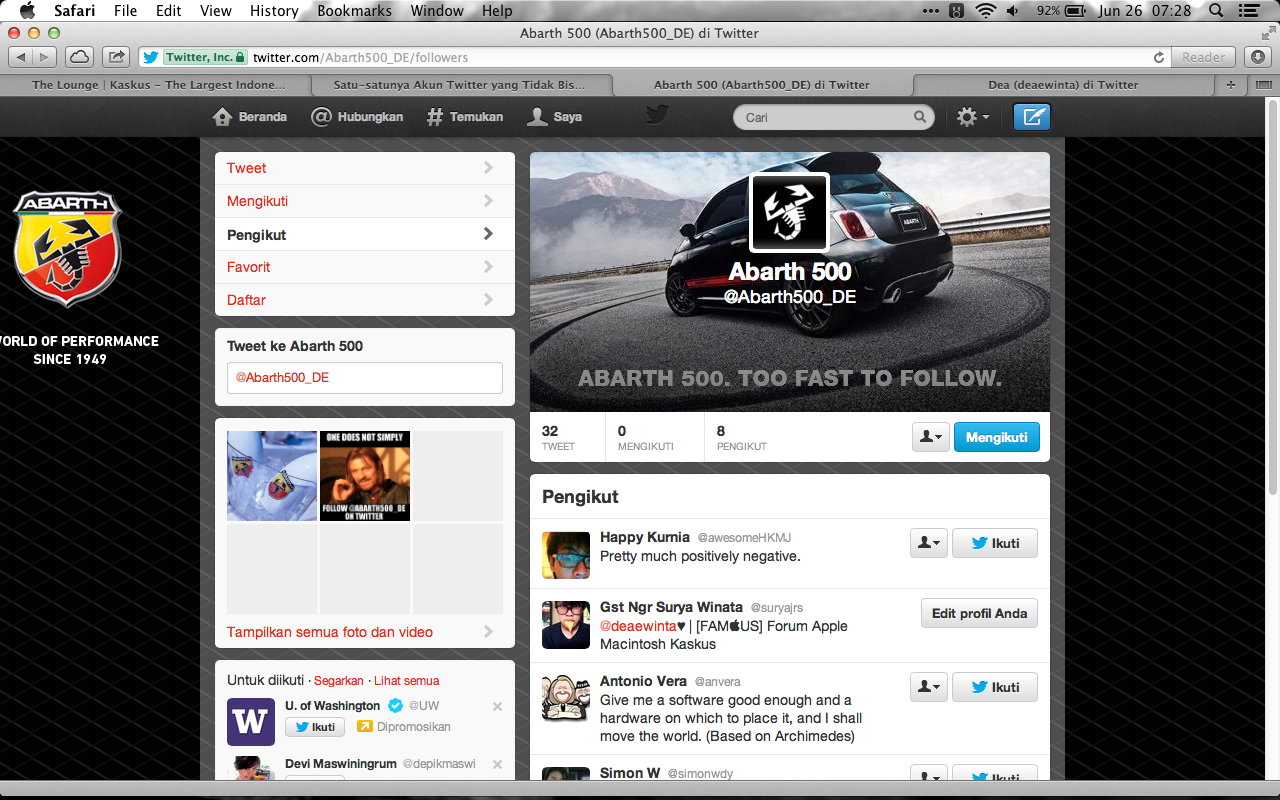Open the One Does Not Simply meme thumbnail
This screenshot has width=1280, height=800.
click(365, 476)
